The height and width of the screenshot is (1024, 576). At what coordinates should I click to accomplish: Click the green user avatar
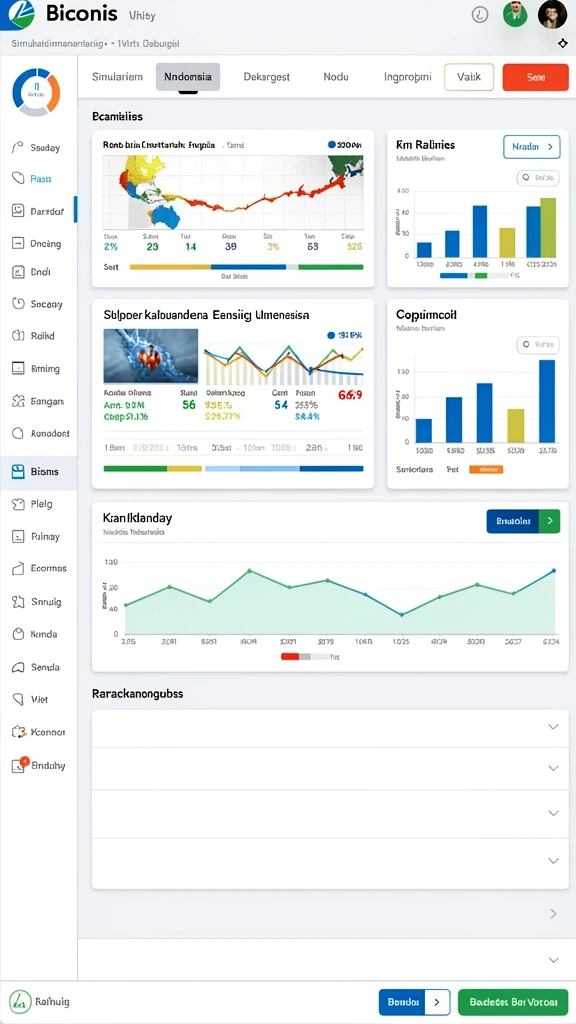tap(515, 14)
